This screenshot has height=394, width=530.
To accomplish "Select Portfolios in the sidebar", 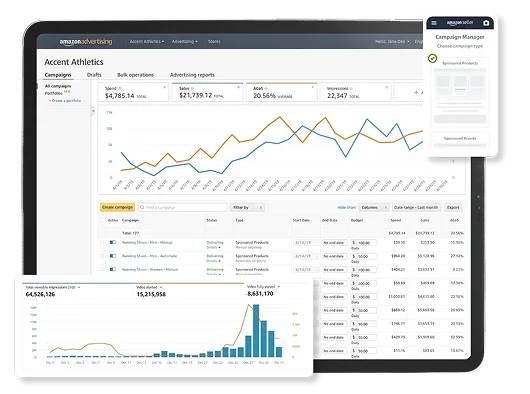I will click(54, 93).
